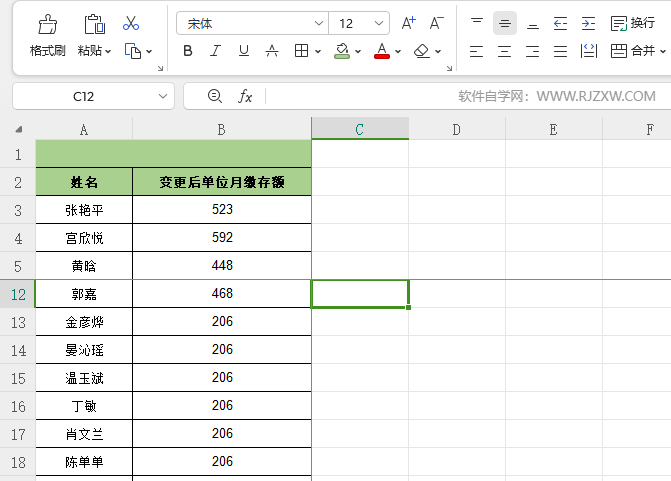Justify text alignment icon
The image size is (671, 481).
[x=561, y=51]
